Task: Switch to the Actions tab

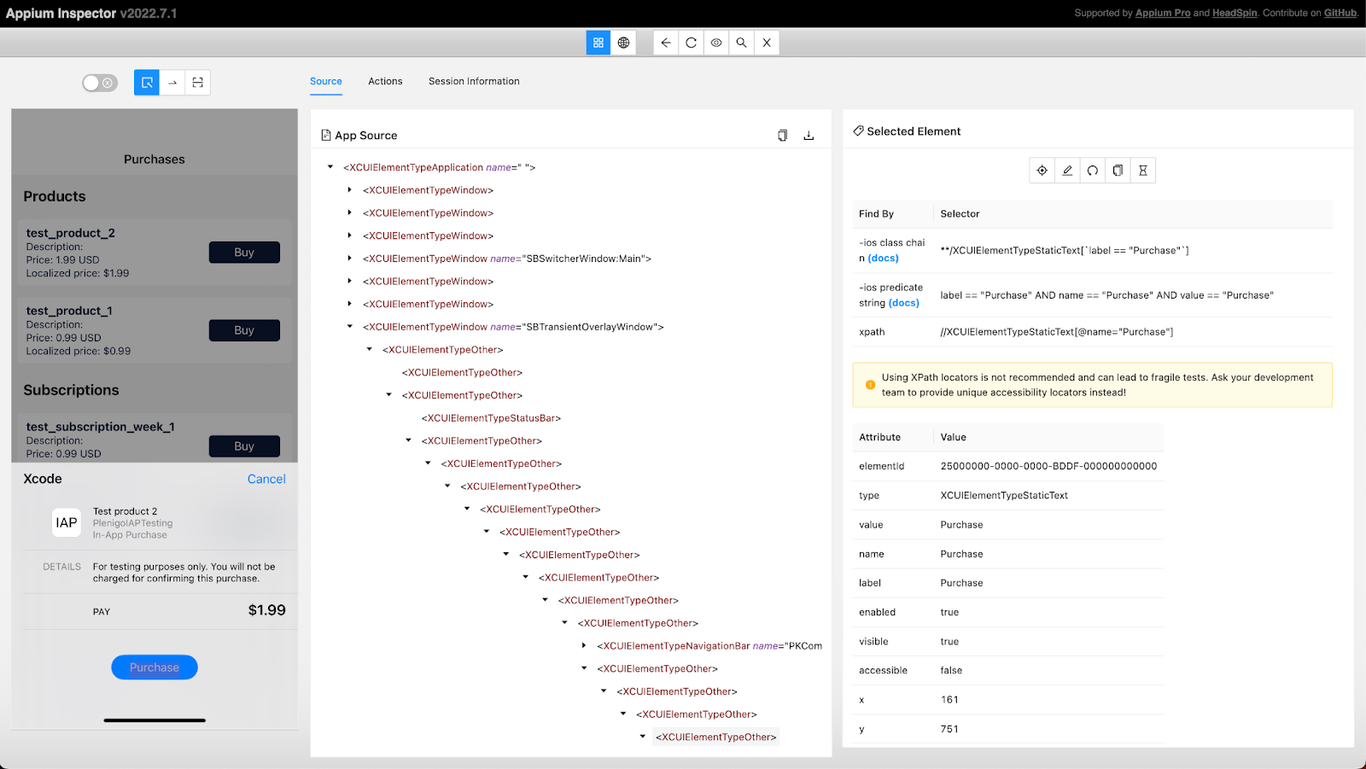Action: pyautogui.click(x=385, y=81)
